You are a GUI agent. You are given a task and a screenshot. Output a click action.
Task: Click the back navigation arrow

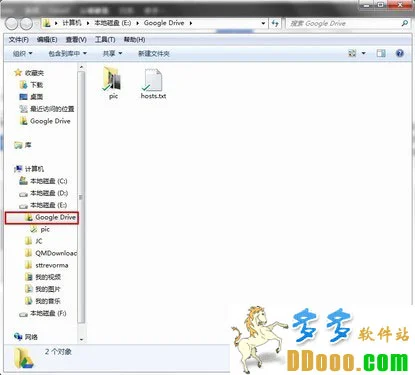[12, 24]
